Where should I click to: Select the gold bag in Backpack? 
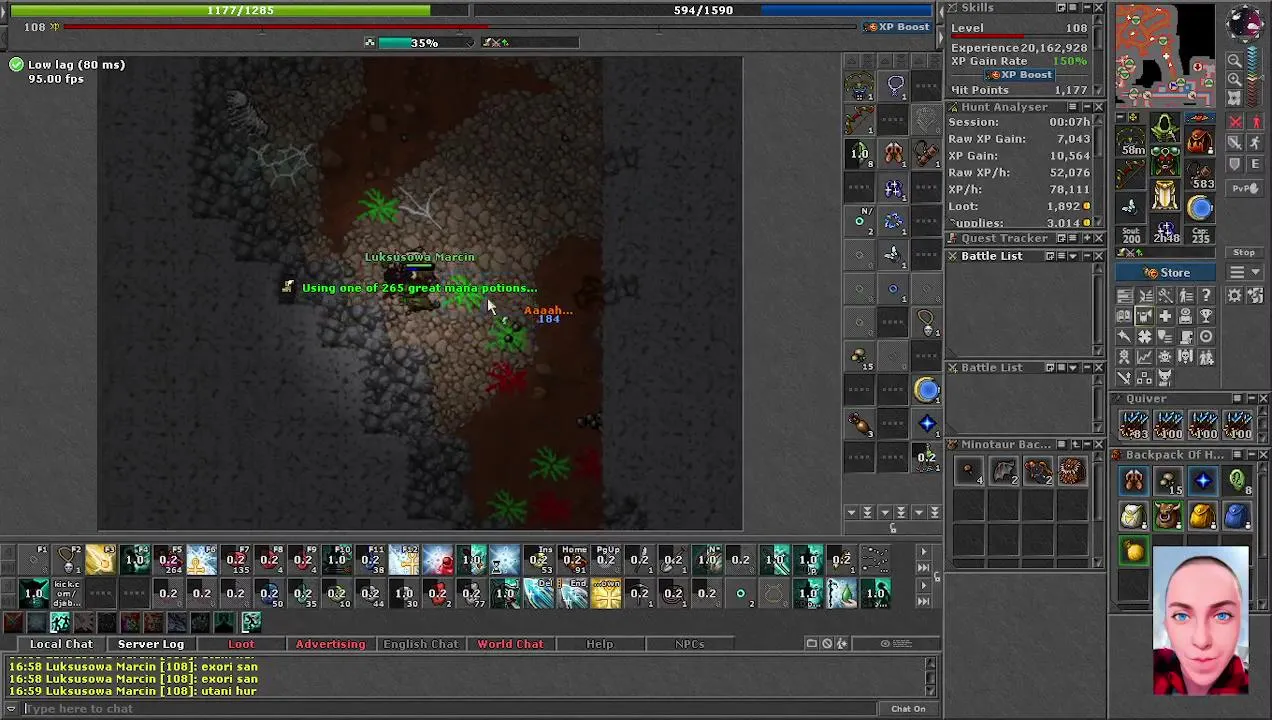click(x=1203, y=515)
